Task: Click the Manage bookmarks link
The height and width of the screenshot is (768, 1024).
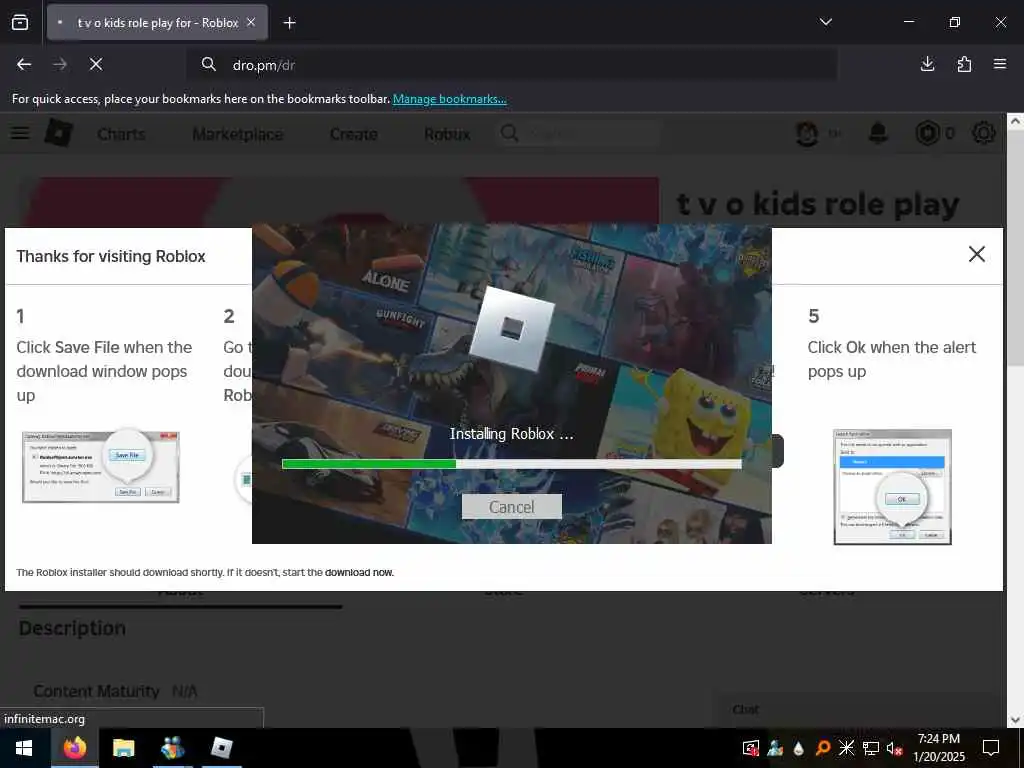Action: pos(449,99)
